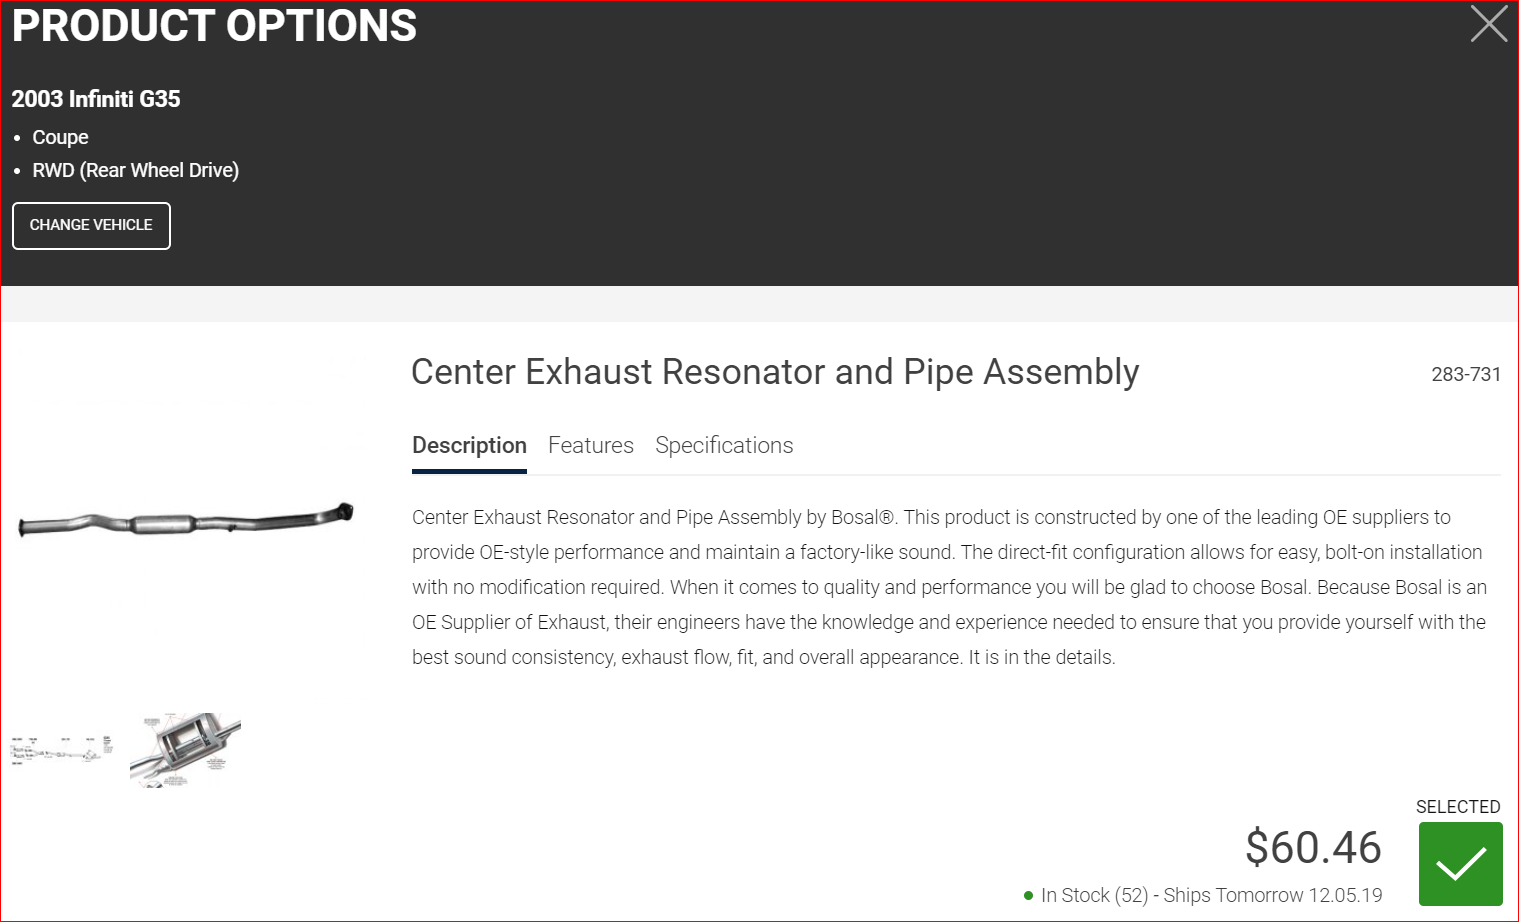This screenshot has height=922, width=1519.
Task: Click the RWD (Rear Wheel Drive) attribute
Action: pos(135,171)
